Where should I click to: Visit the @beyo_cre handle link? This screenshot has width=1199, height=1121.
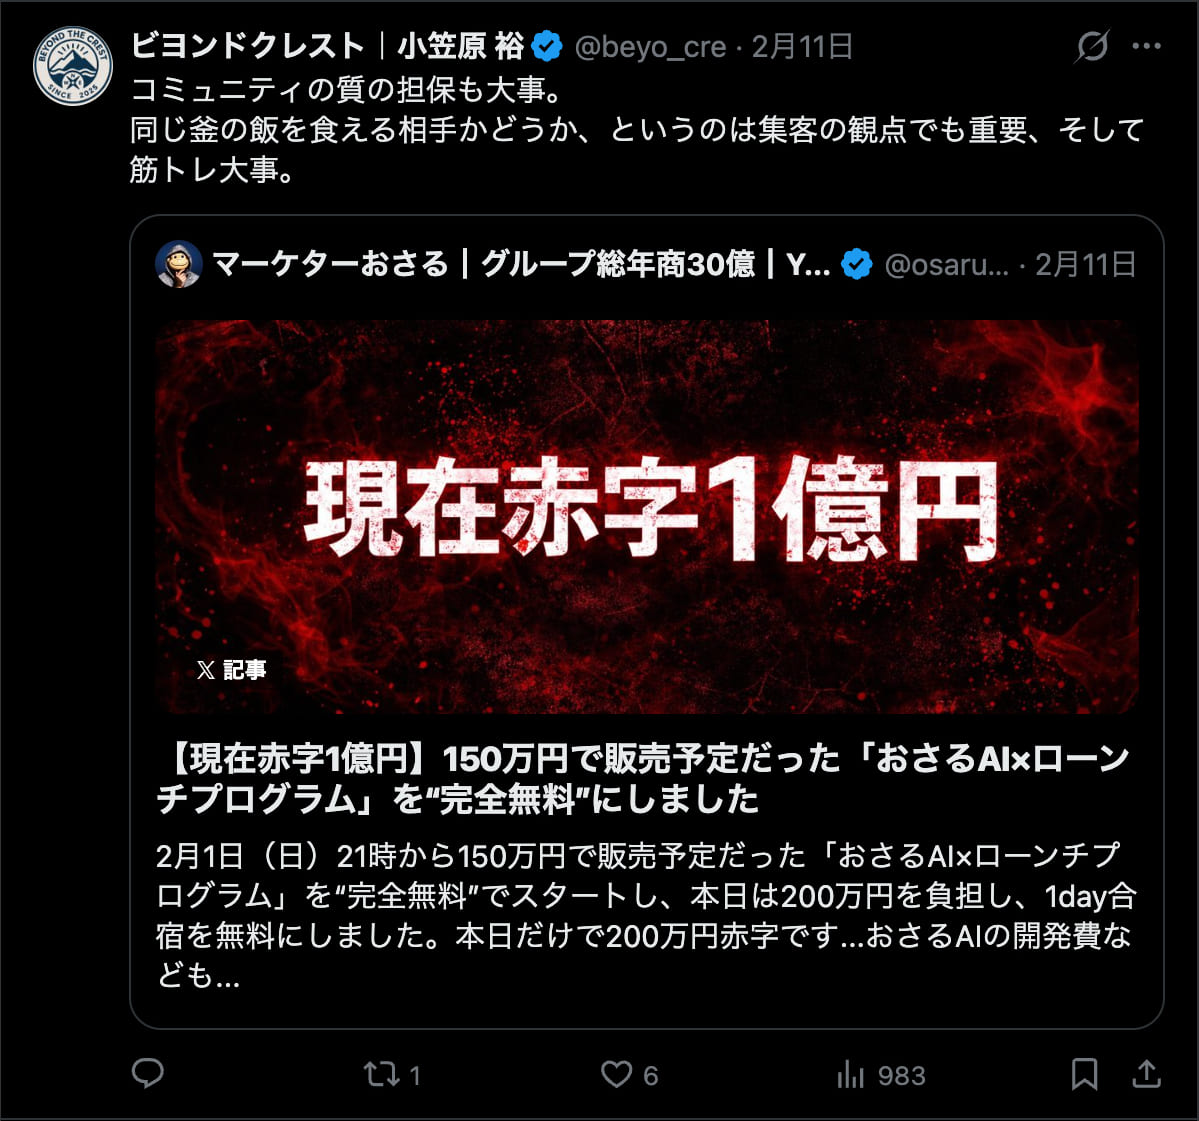pos(650,47)
